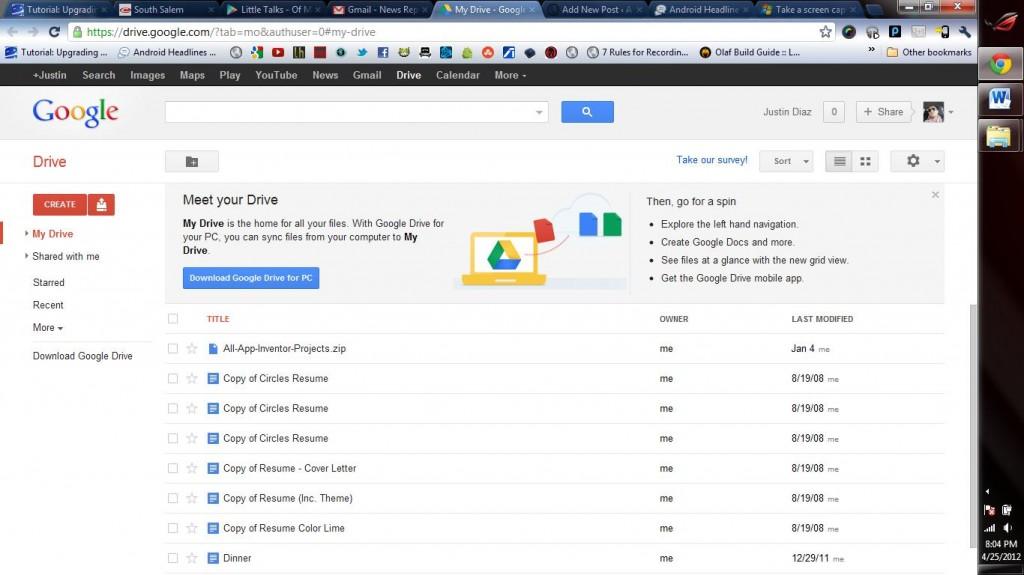This screenshot has height=575, width=1024.
Task: Click the upload button beside Create
Action: pyautogui.click(x=101, y=204)
